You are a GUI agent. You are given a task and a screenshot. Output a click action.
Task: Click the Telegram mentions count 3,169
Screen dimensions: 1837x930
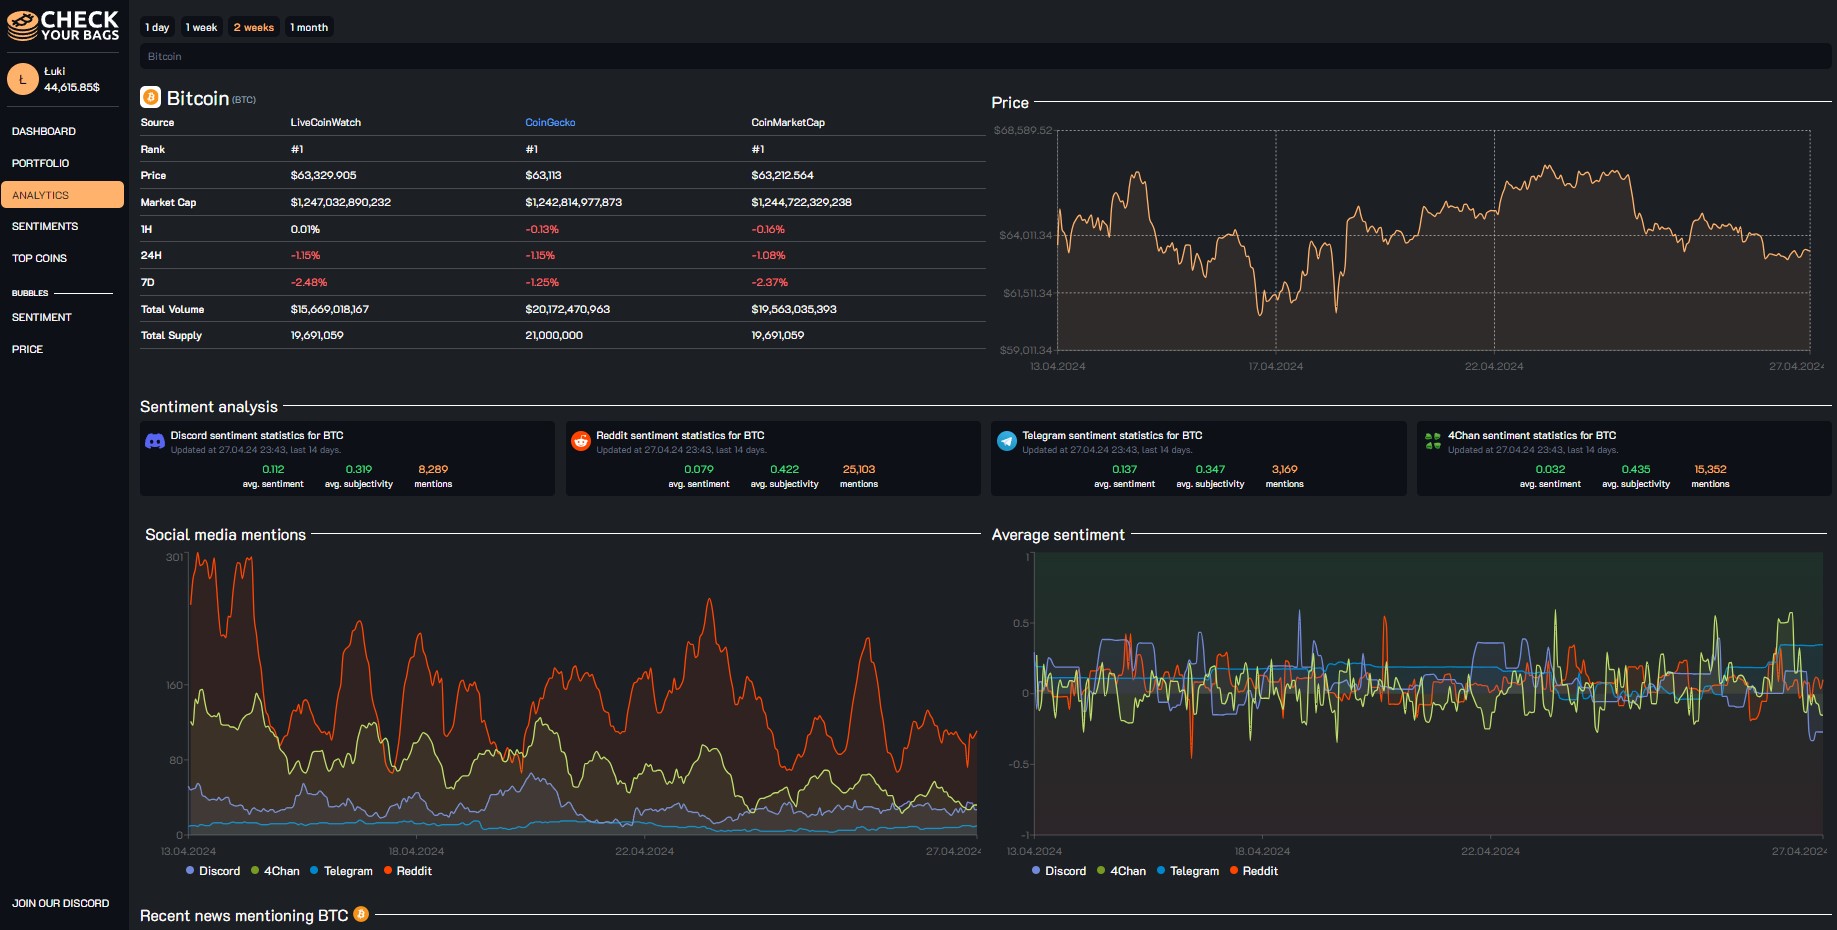tap(1285, 469)
